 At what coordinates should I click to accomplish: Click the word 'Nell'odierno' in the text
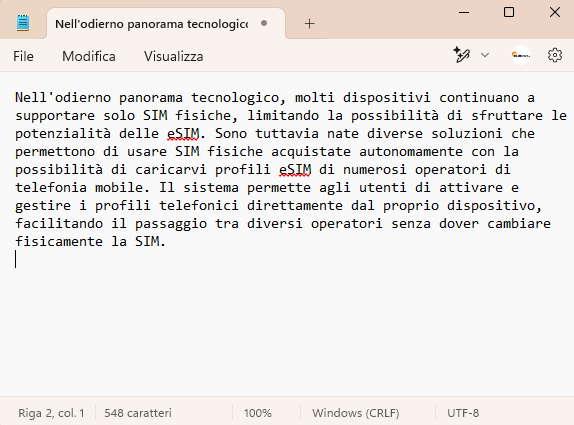[x=63, y=98]
